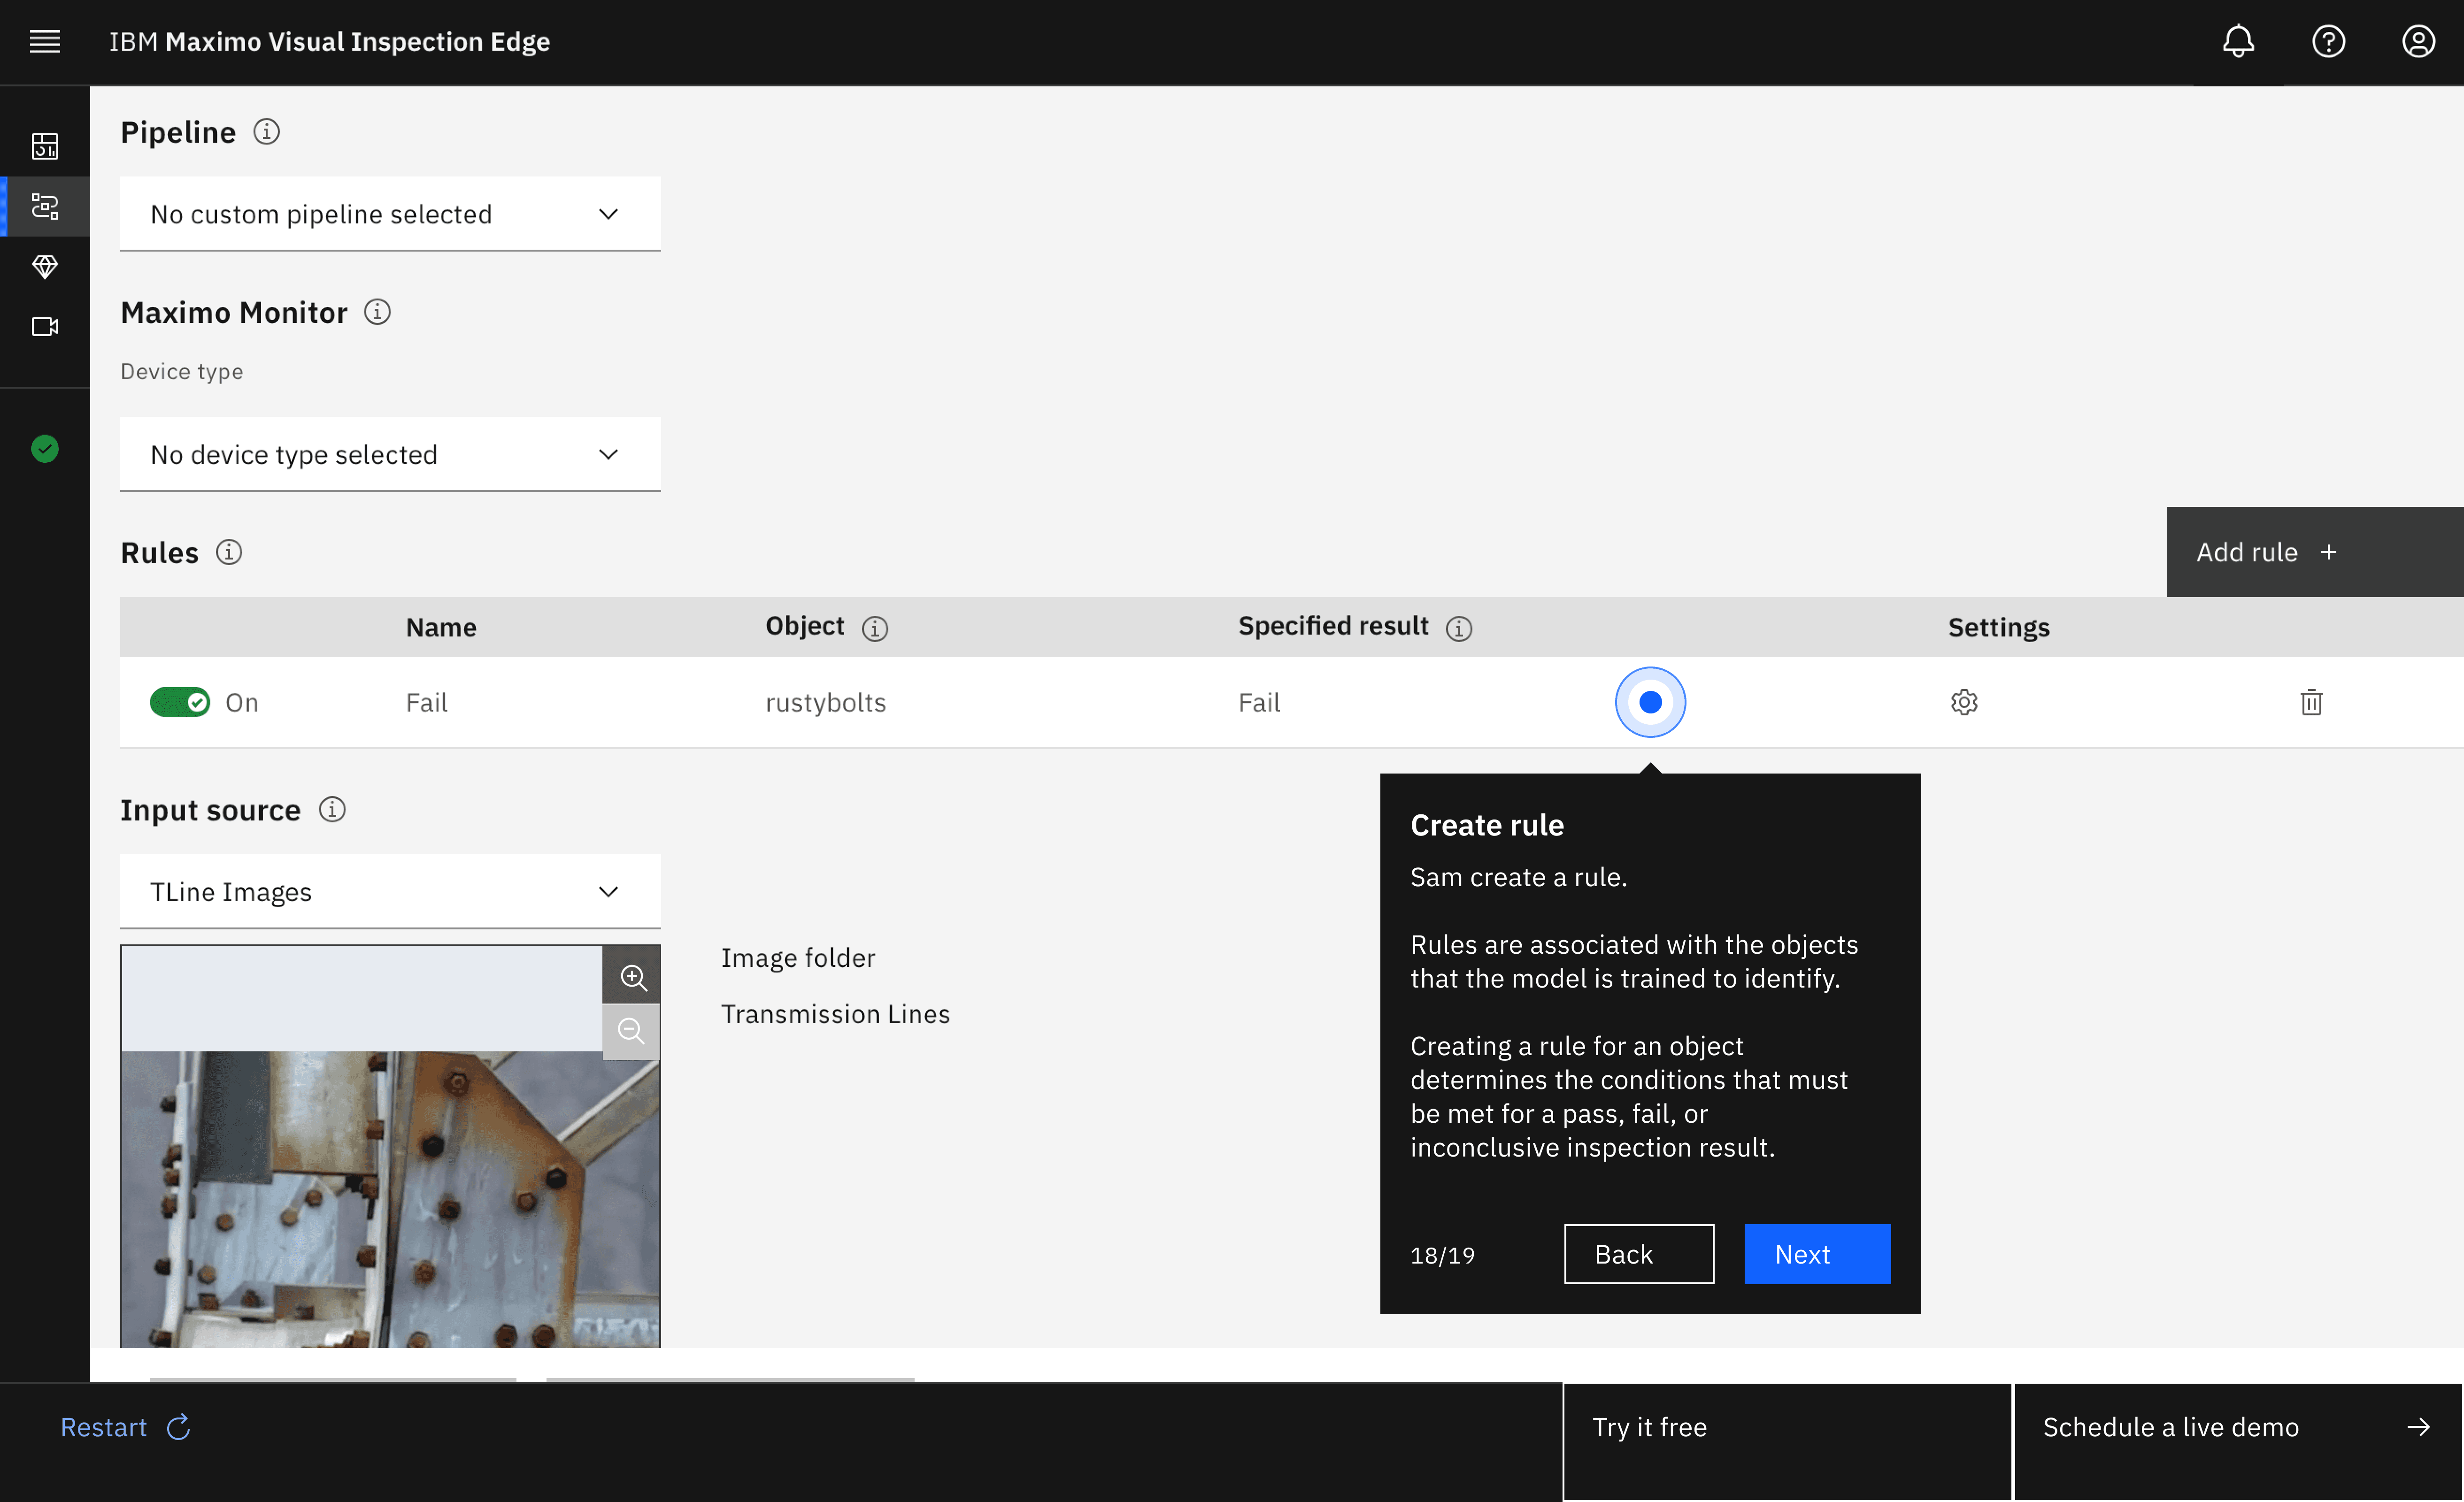Image resolution: width=2464 pixels, height=1502 pixels.
Task: Open the user profile icon
Action: [2418, 42]
